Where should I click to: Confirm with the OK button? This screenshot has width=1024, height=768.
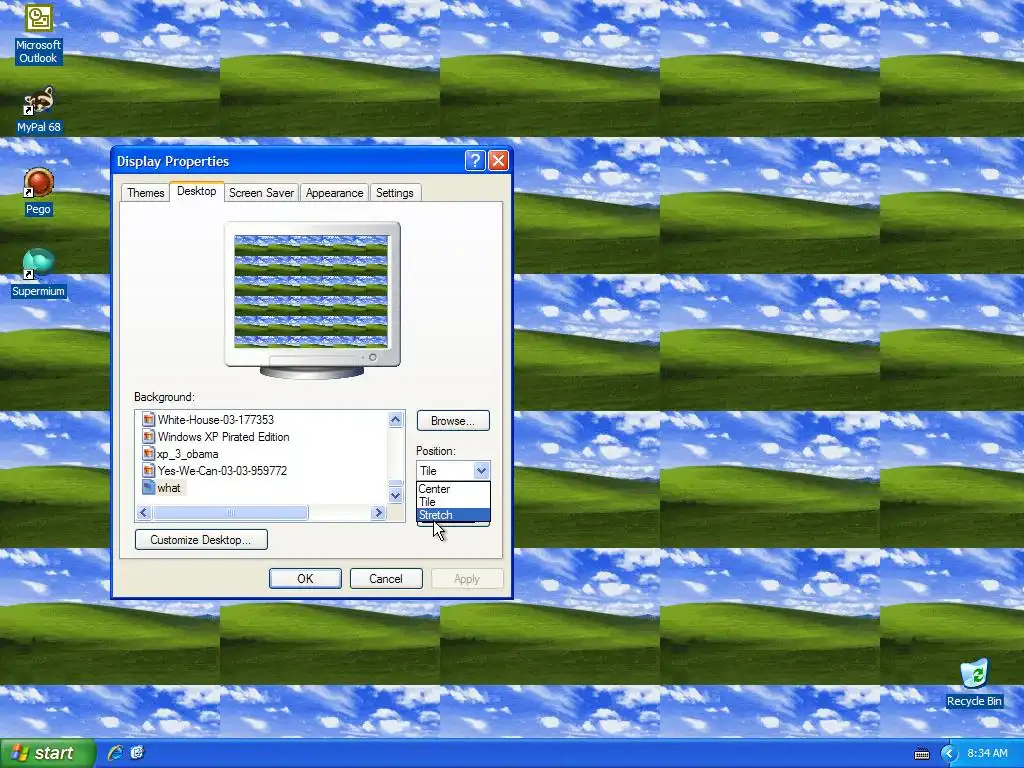click(305, 579)
